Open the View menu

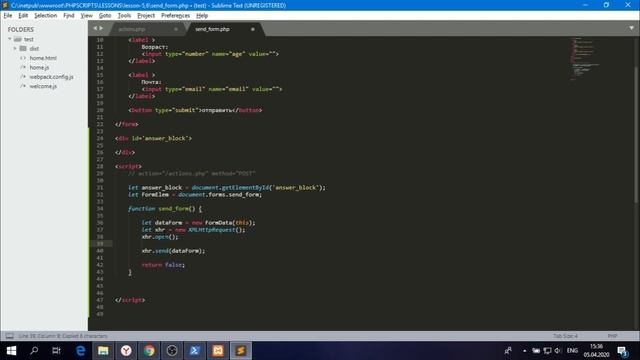(x=86, y=16)
